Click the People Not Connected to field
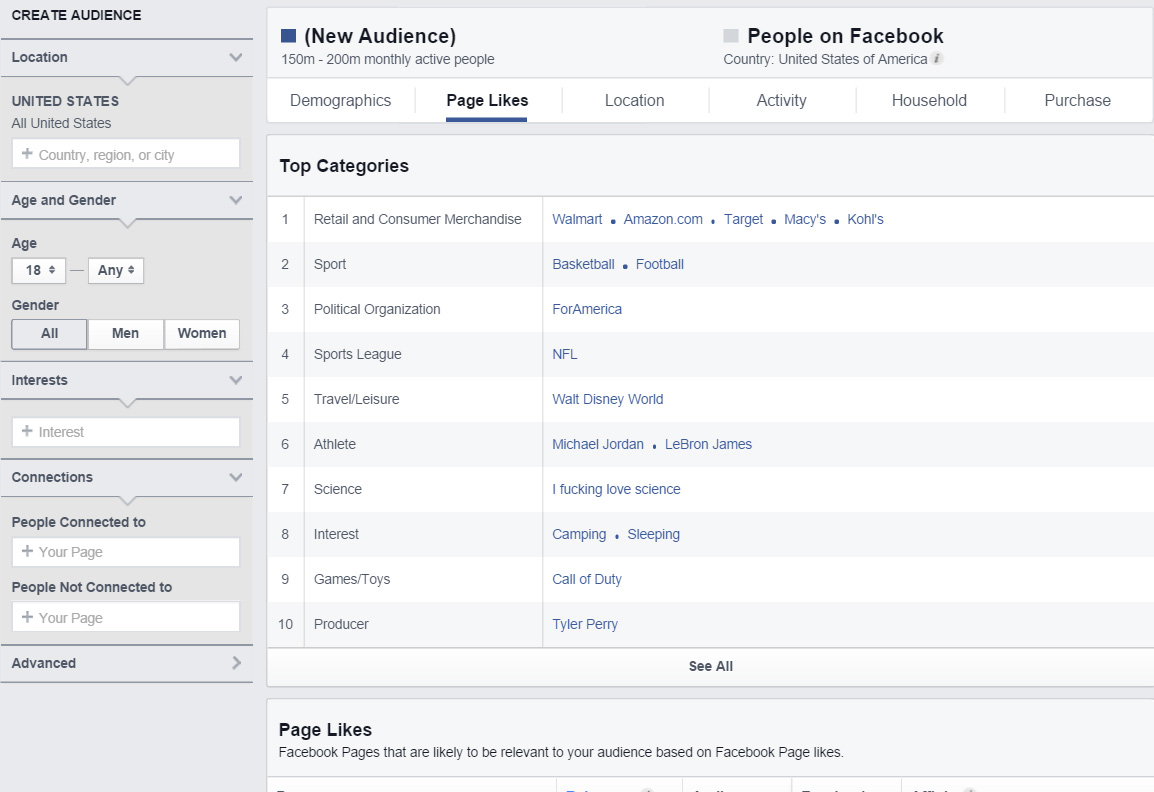Viewport: 1154px width, 792px height. [126, 617]
